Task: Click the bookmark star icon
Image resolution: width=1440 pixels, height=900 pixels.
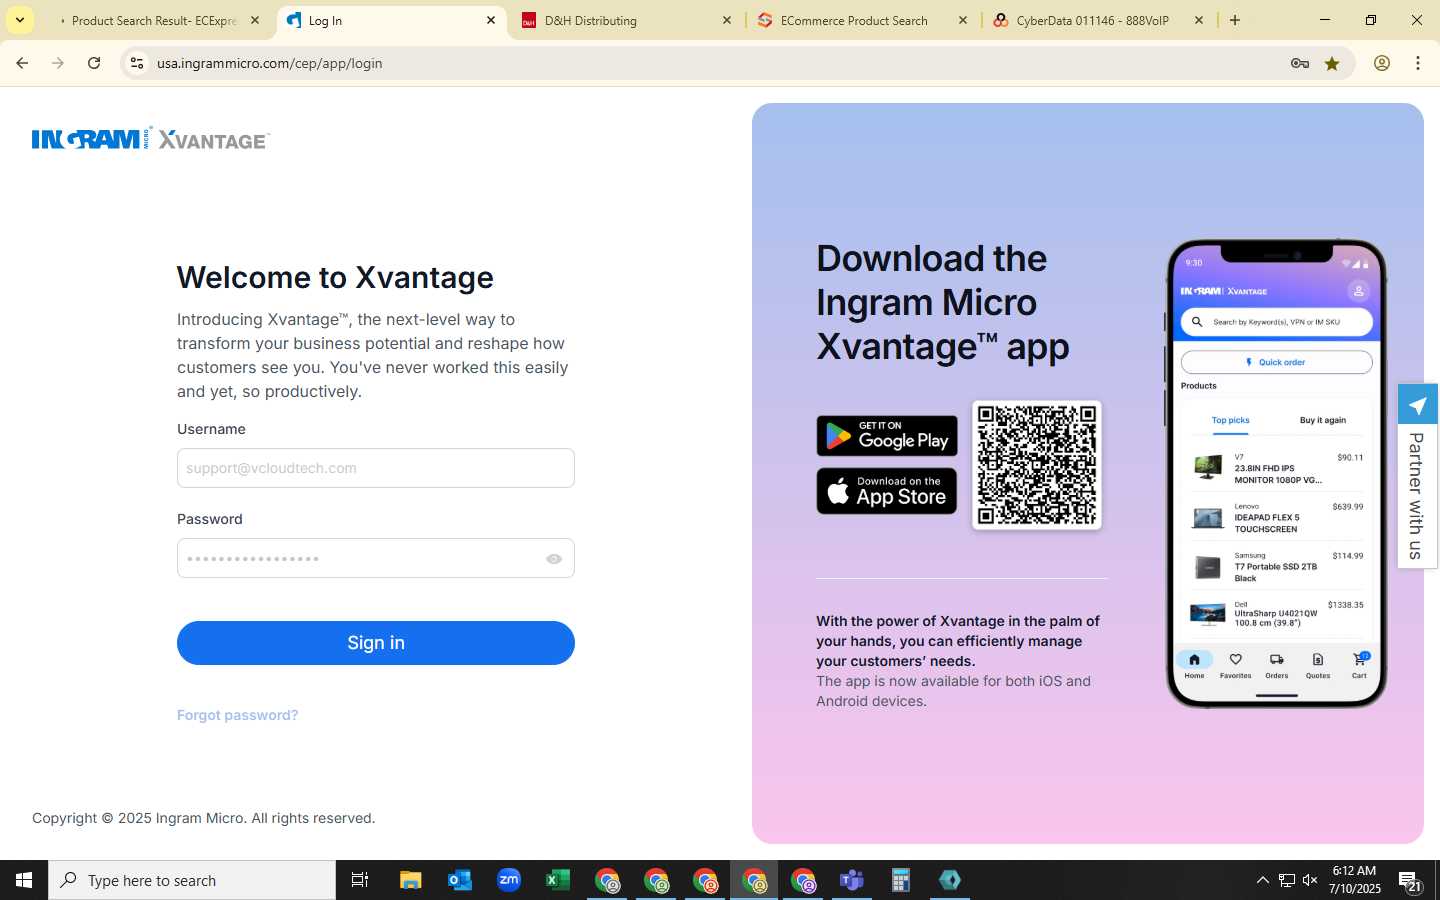Action: point(1332,63)
